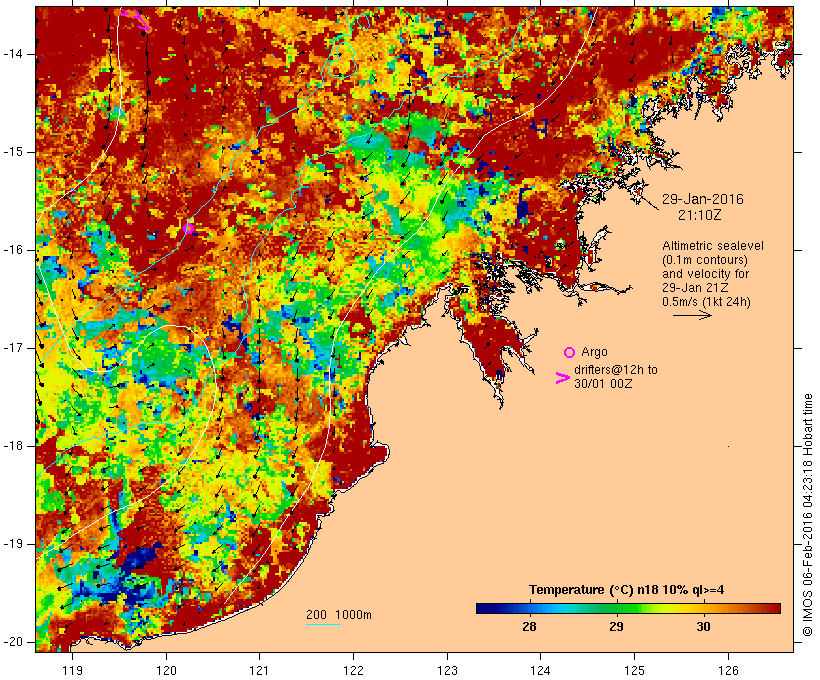Click the longitude label '123'
The image size is (820, 680).
click(447, 670)
